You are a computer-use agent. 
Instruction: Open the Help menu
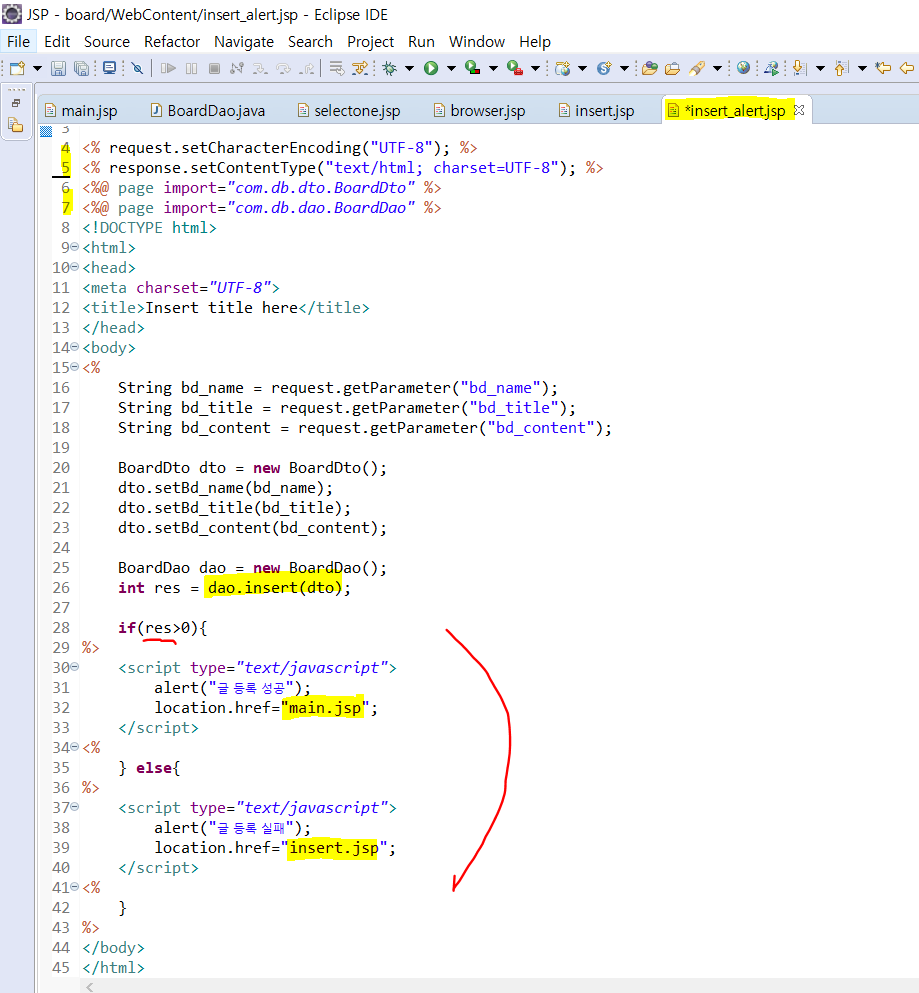[535, 42]
